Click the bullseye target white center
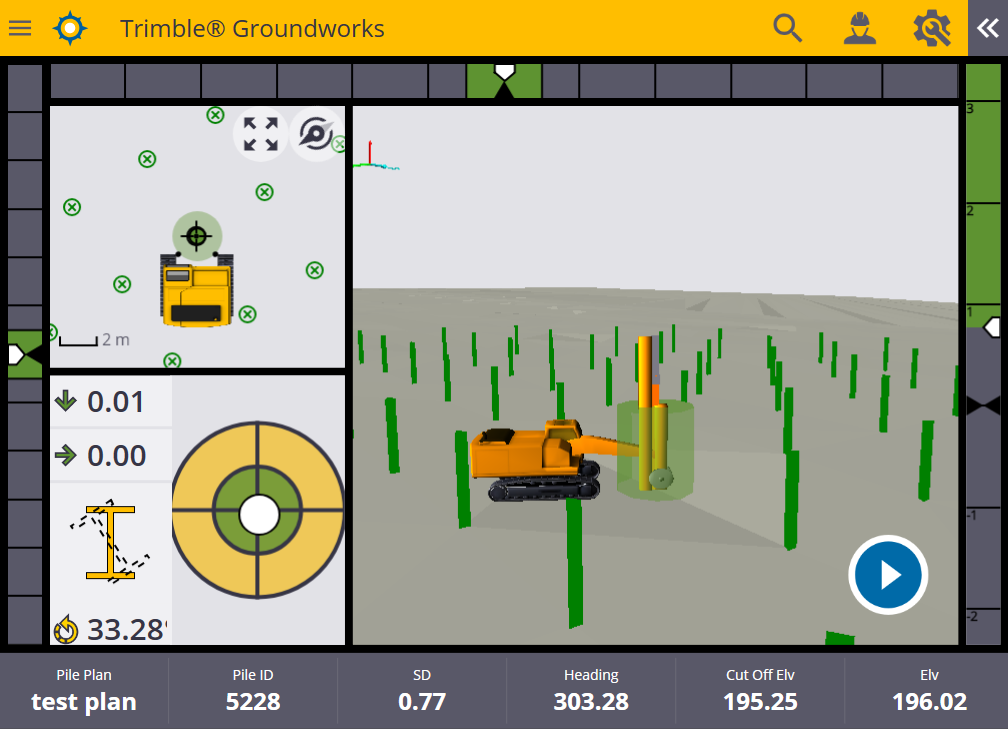1008x729 pixels. pyautogui.click(x=258, y=514)
